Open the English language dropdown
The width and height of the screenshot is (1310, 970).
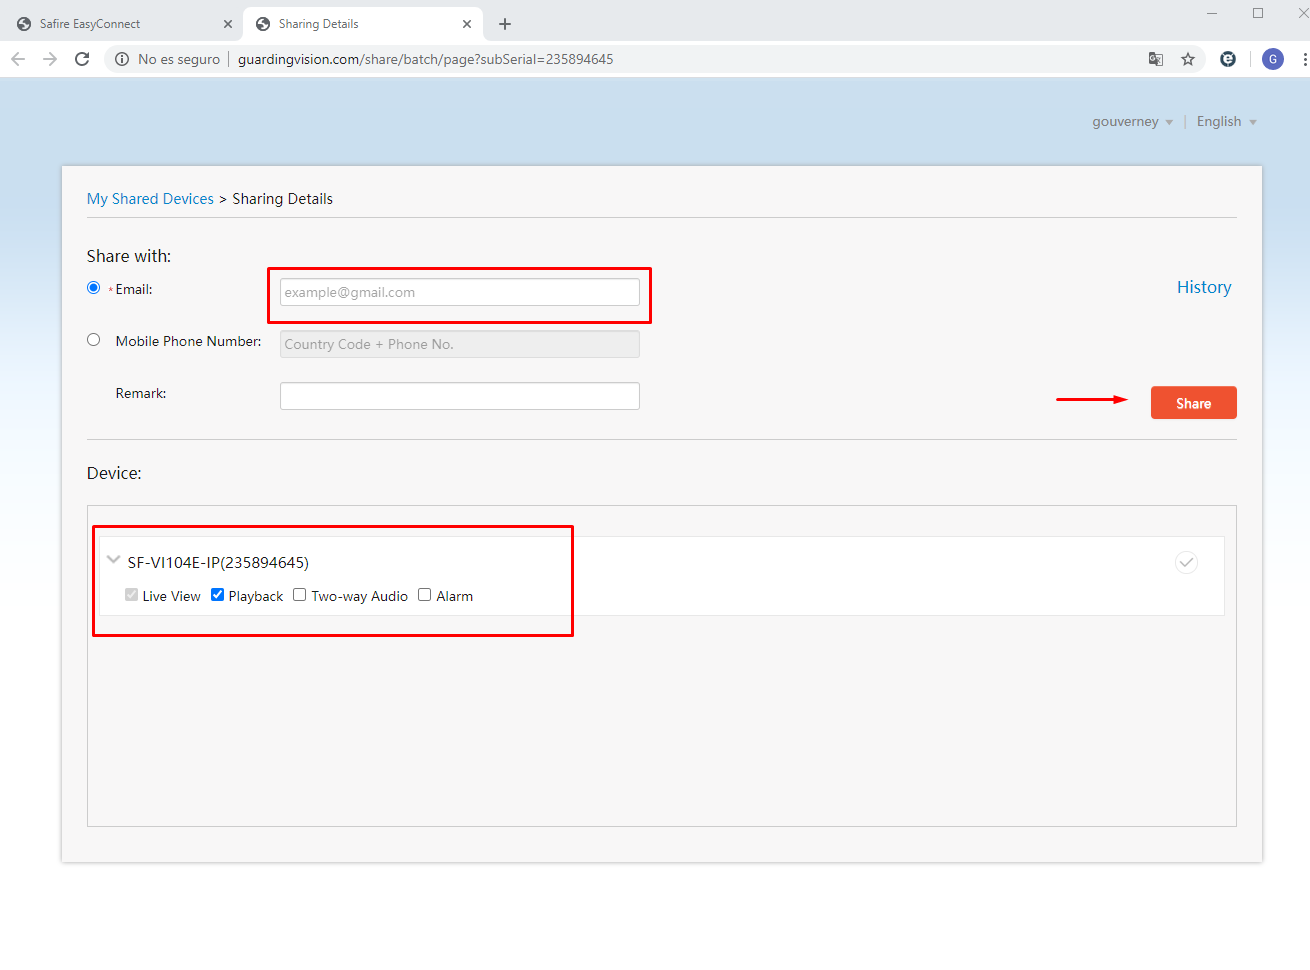click(x=1226, y=122)
